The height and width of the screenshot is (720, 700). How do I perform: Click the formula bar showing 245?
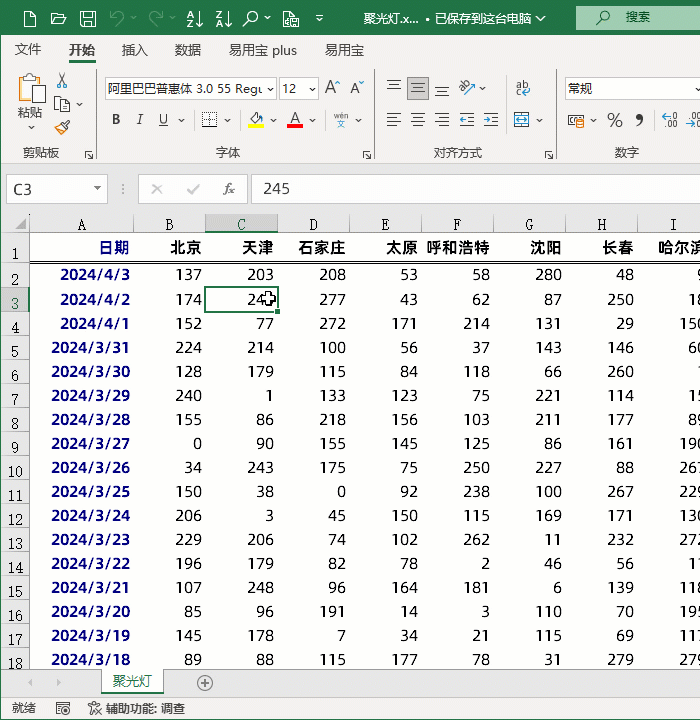click(475, 189)
